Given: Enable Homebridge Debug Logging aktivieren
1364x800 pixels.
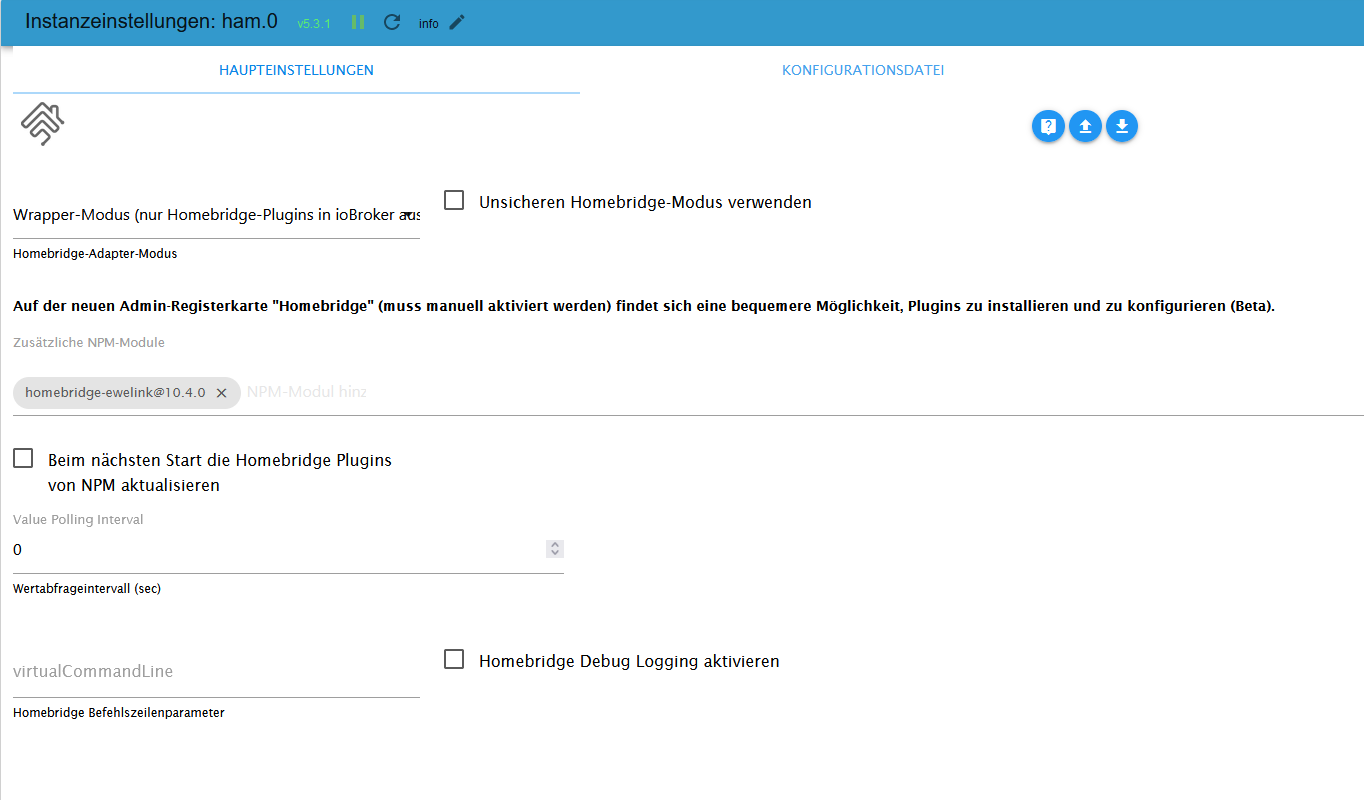Looking at the screenshot, I should 454,660.
